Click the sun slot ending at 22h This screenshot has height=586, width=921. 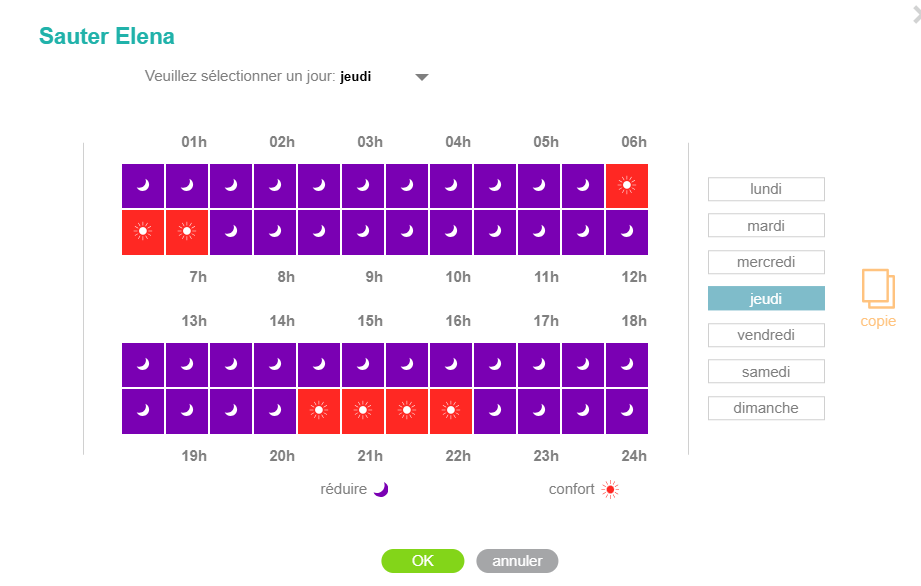tap(451, 411)
